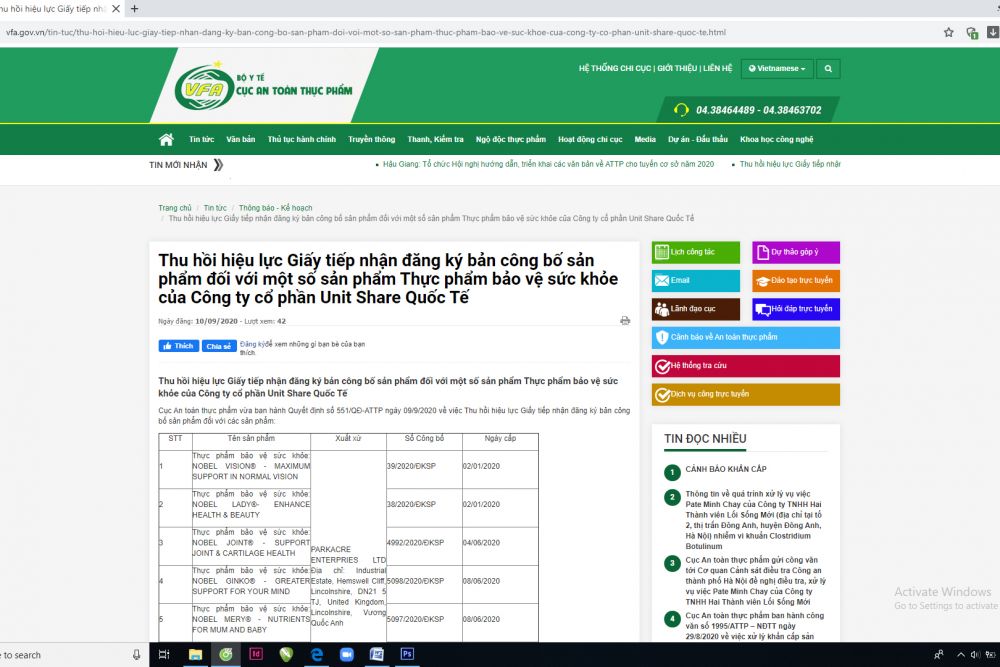Click the taskbar microphone icon
This screenshot has height=667, width=1000.
136,655
